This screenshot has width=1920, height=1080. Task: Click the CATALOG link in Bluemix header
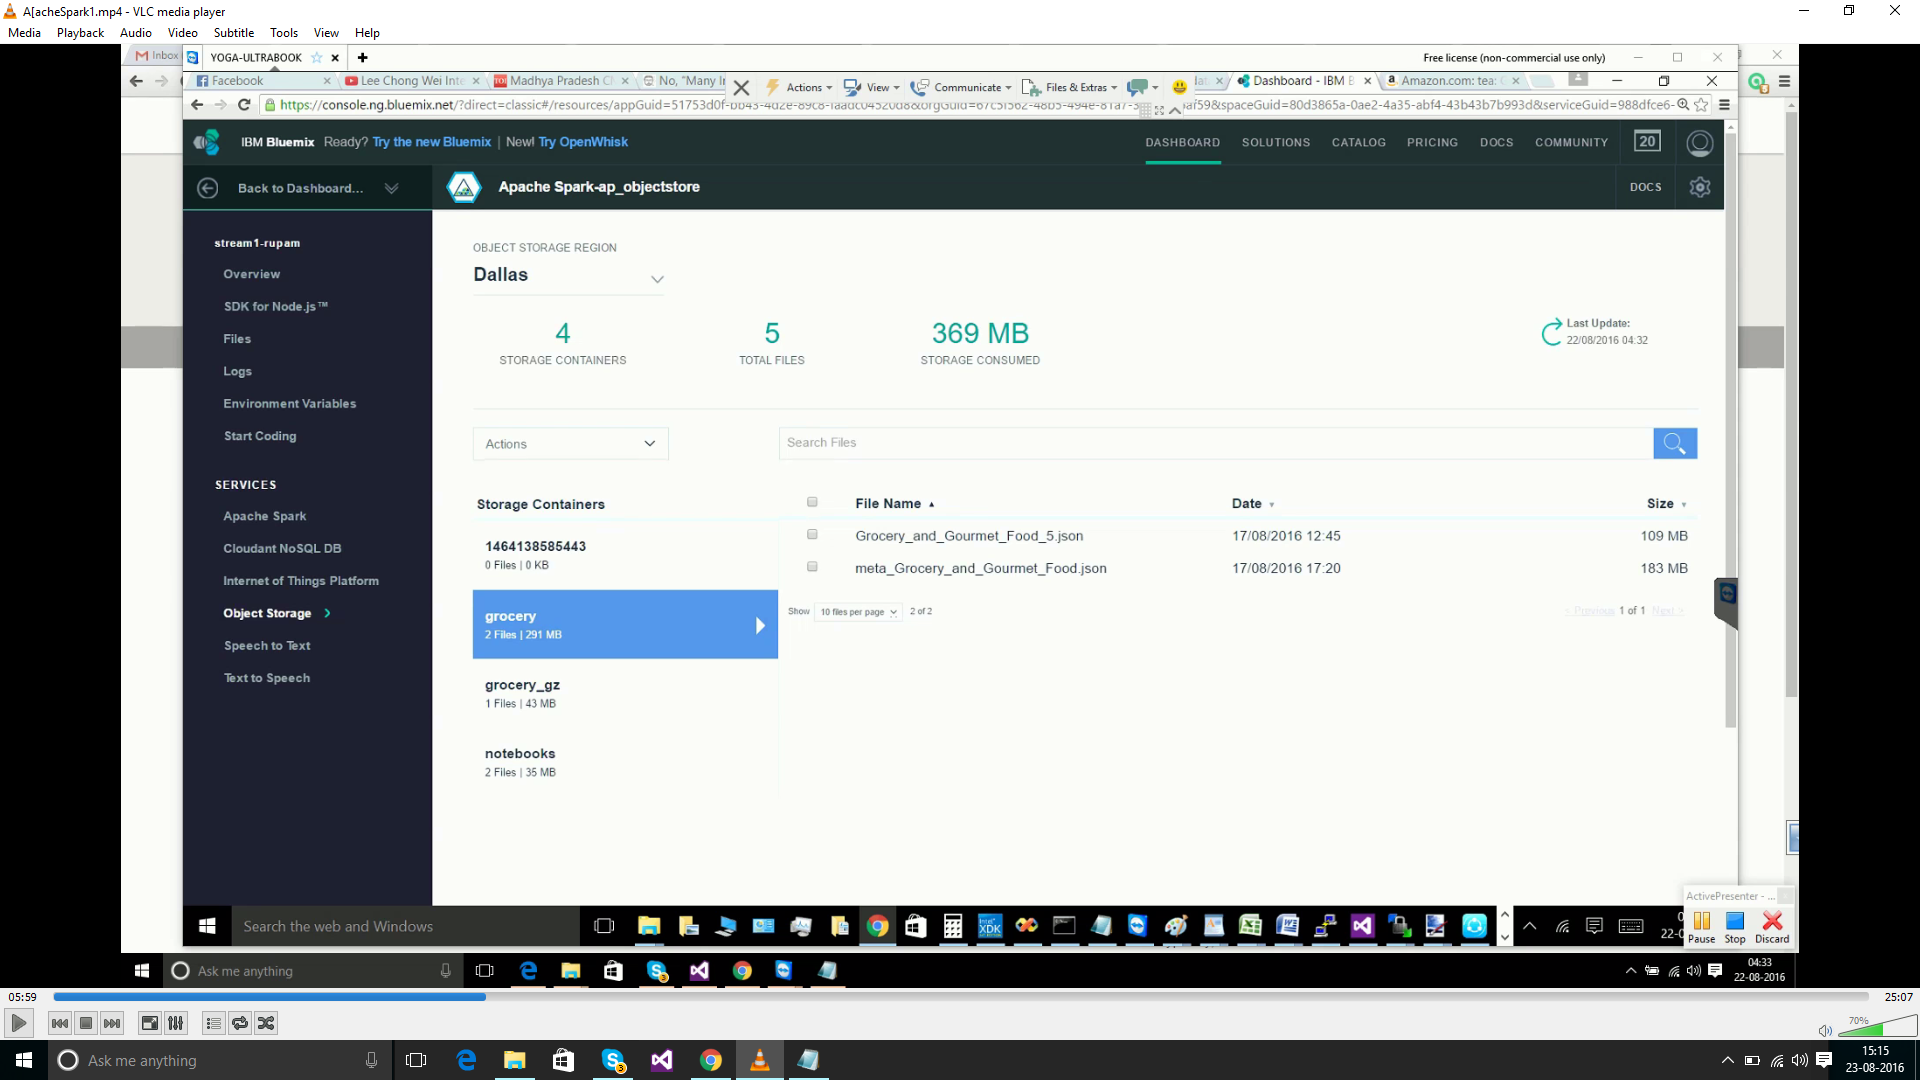[x=1358, y=142]
